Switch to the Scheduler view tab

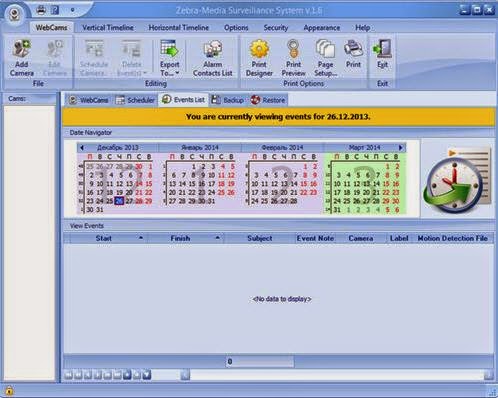(135, 100)
